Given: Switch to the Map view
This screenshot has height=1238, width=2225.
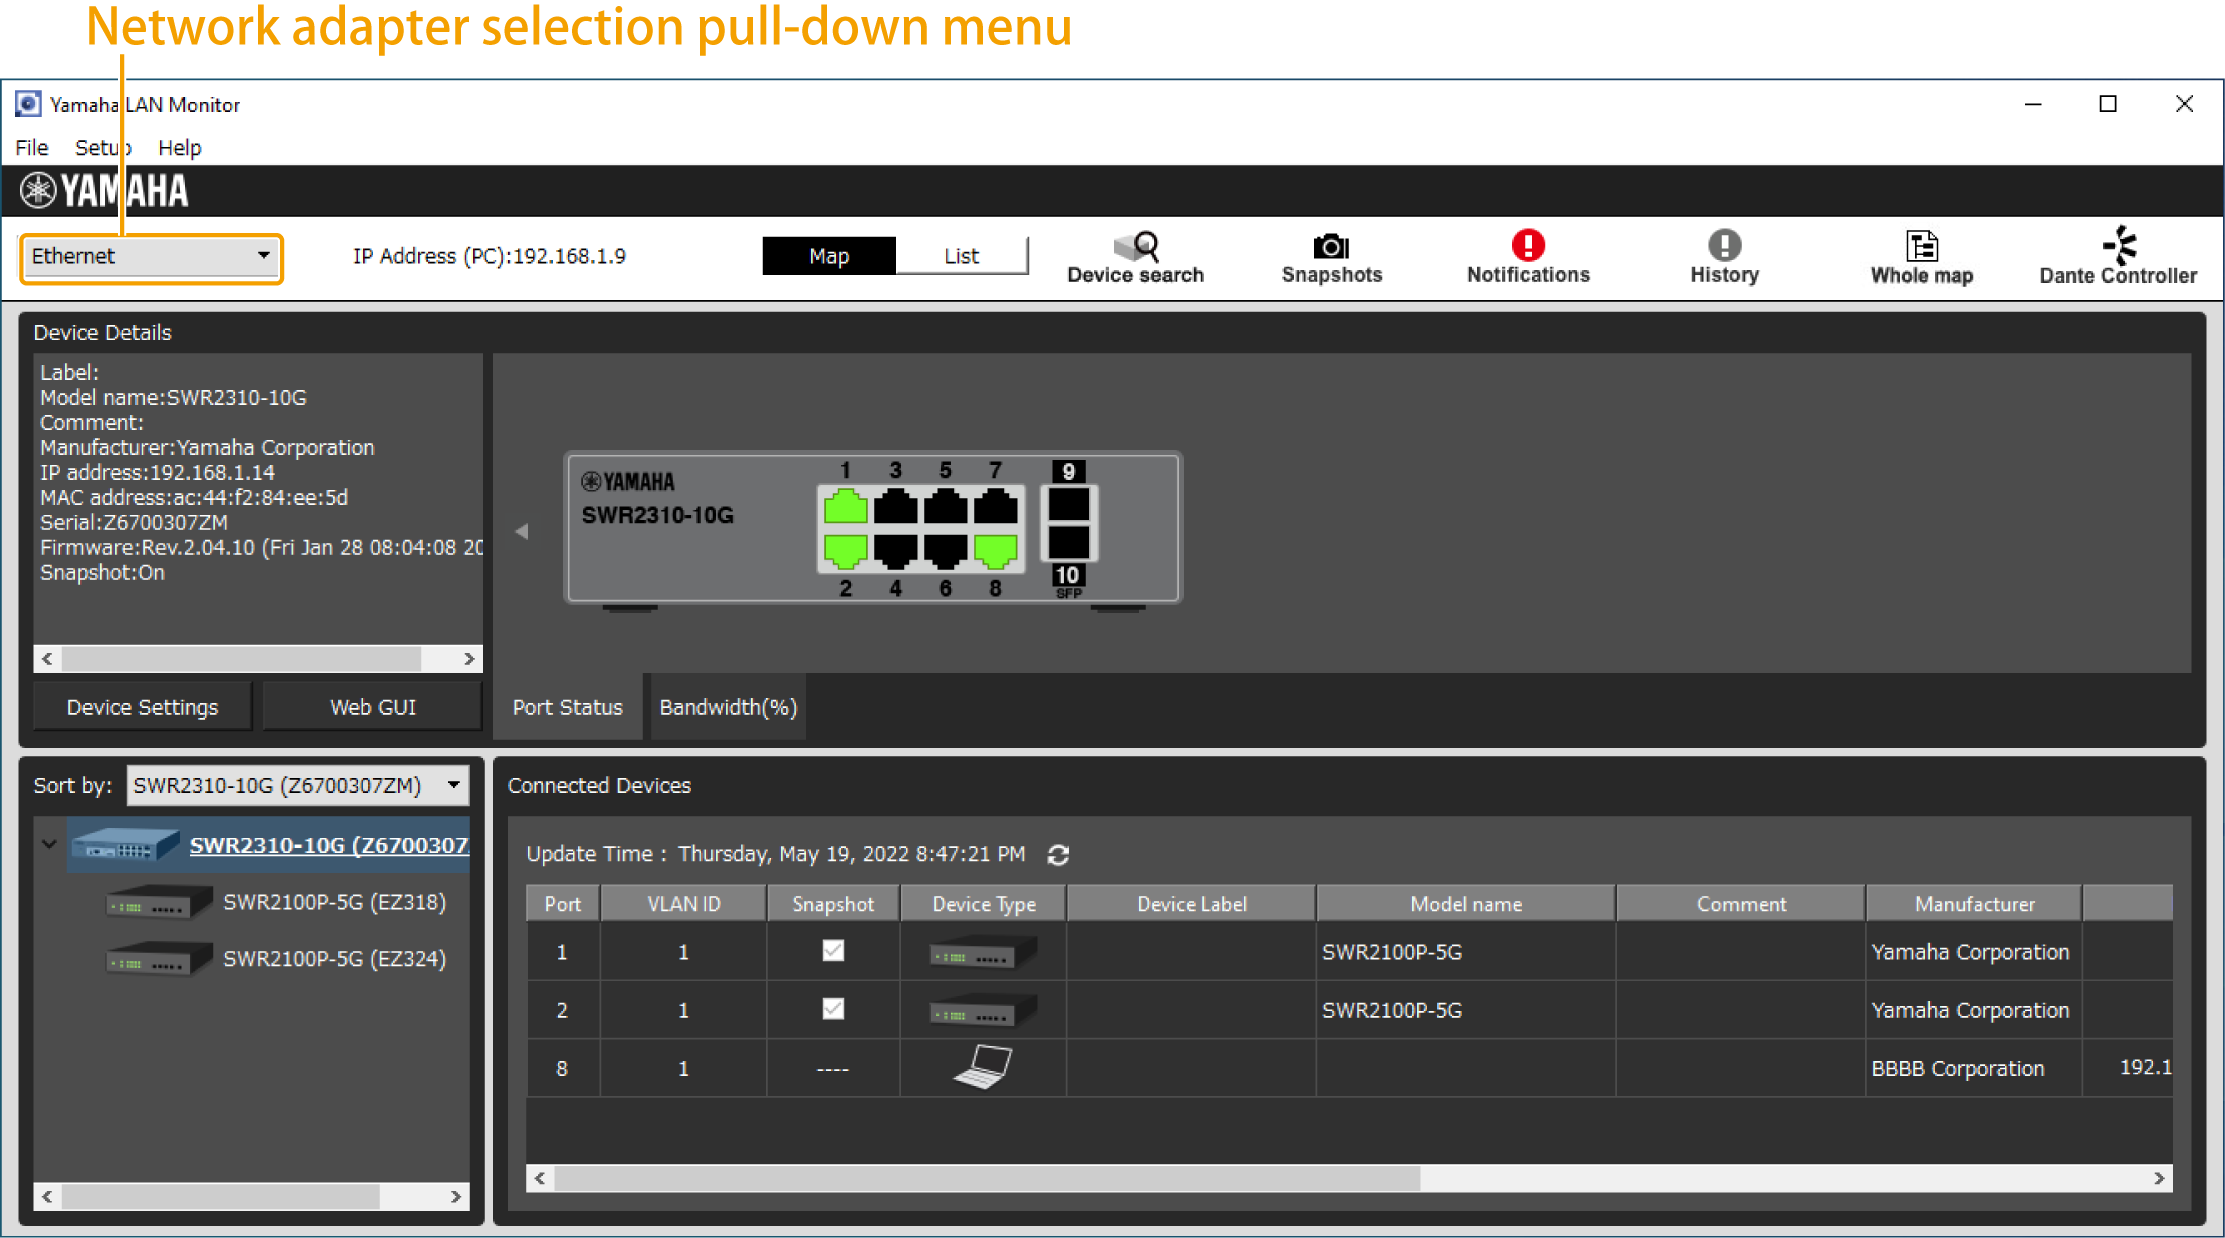Looking at the screenshot, I should [828, 255].
